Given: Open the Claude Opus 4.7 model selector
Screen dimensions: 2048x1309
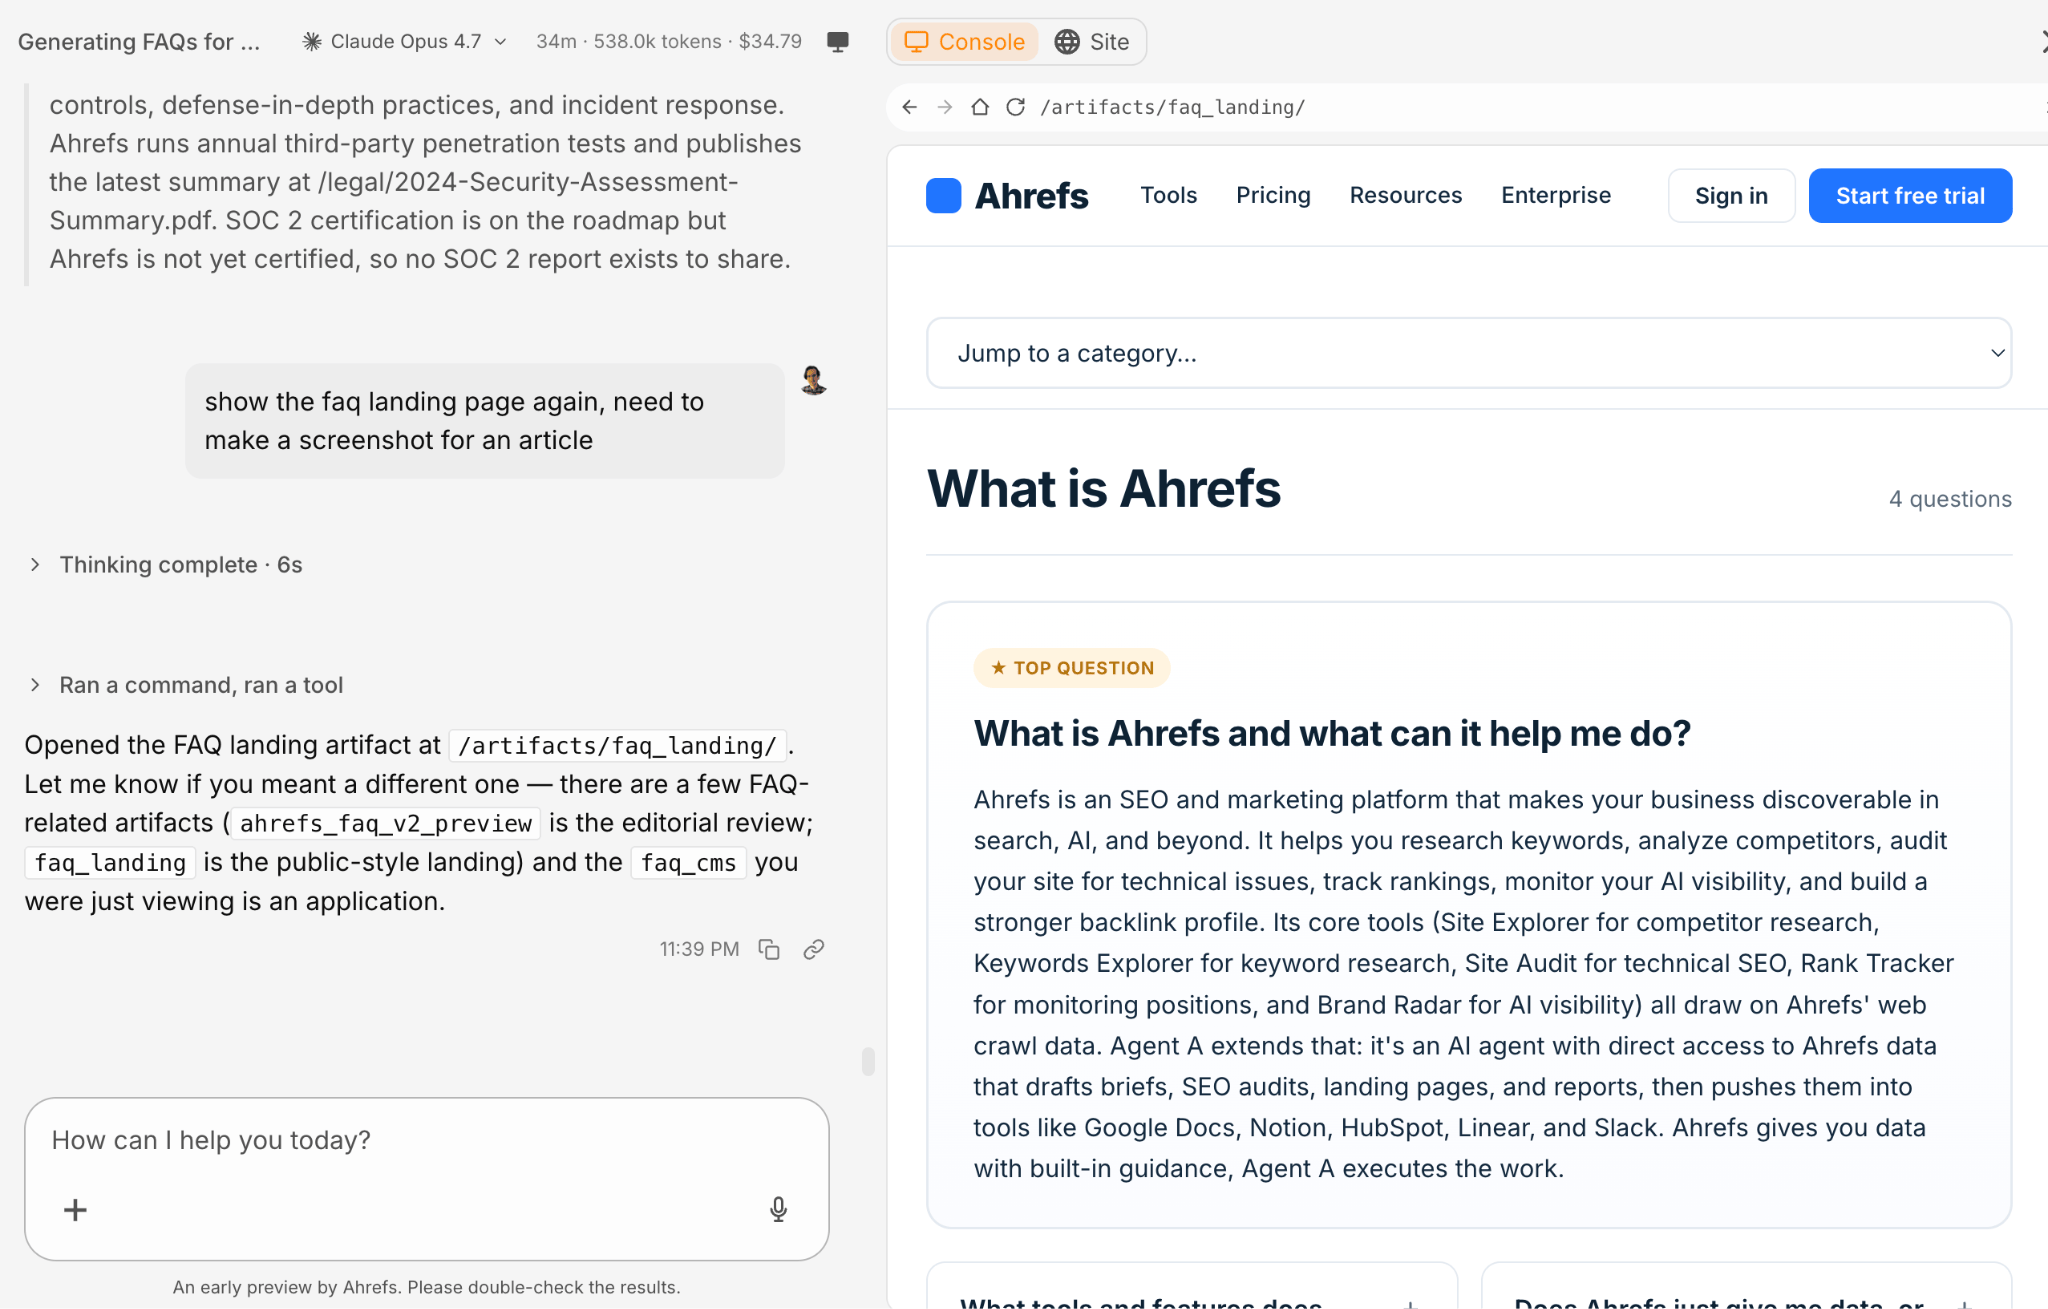Looking at the screenshot, I should click(x=404, y=41).
